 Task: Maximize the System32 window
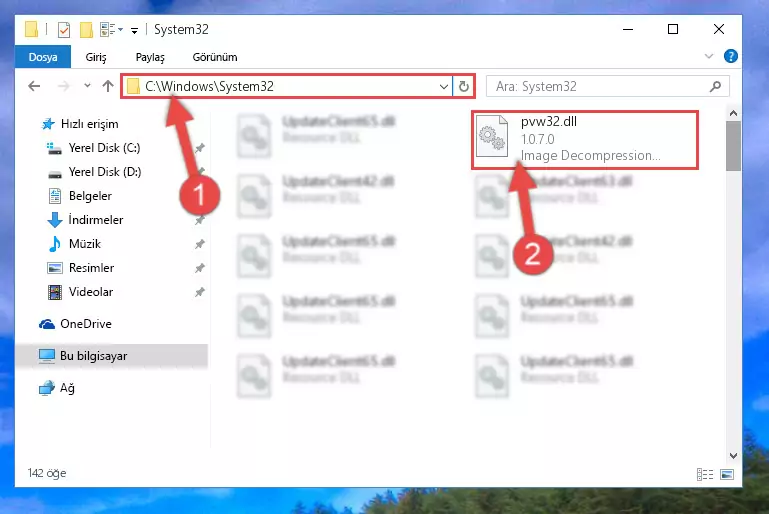(673, 29)
